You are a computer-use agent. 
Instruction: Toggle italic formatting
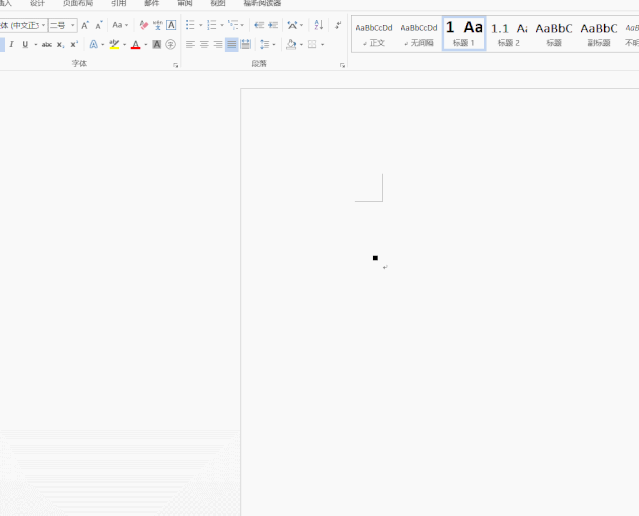[11, 44]
